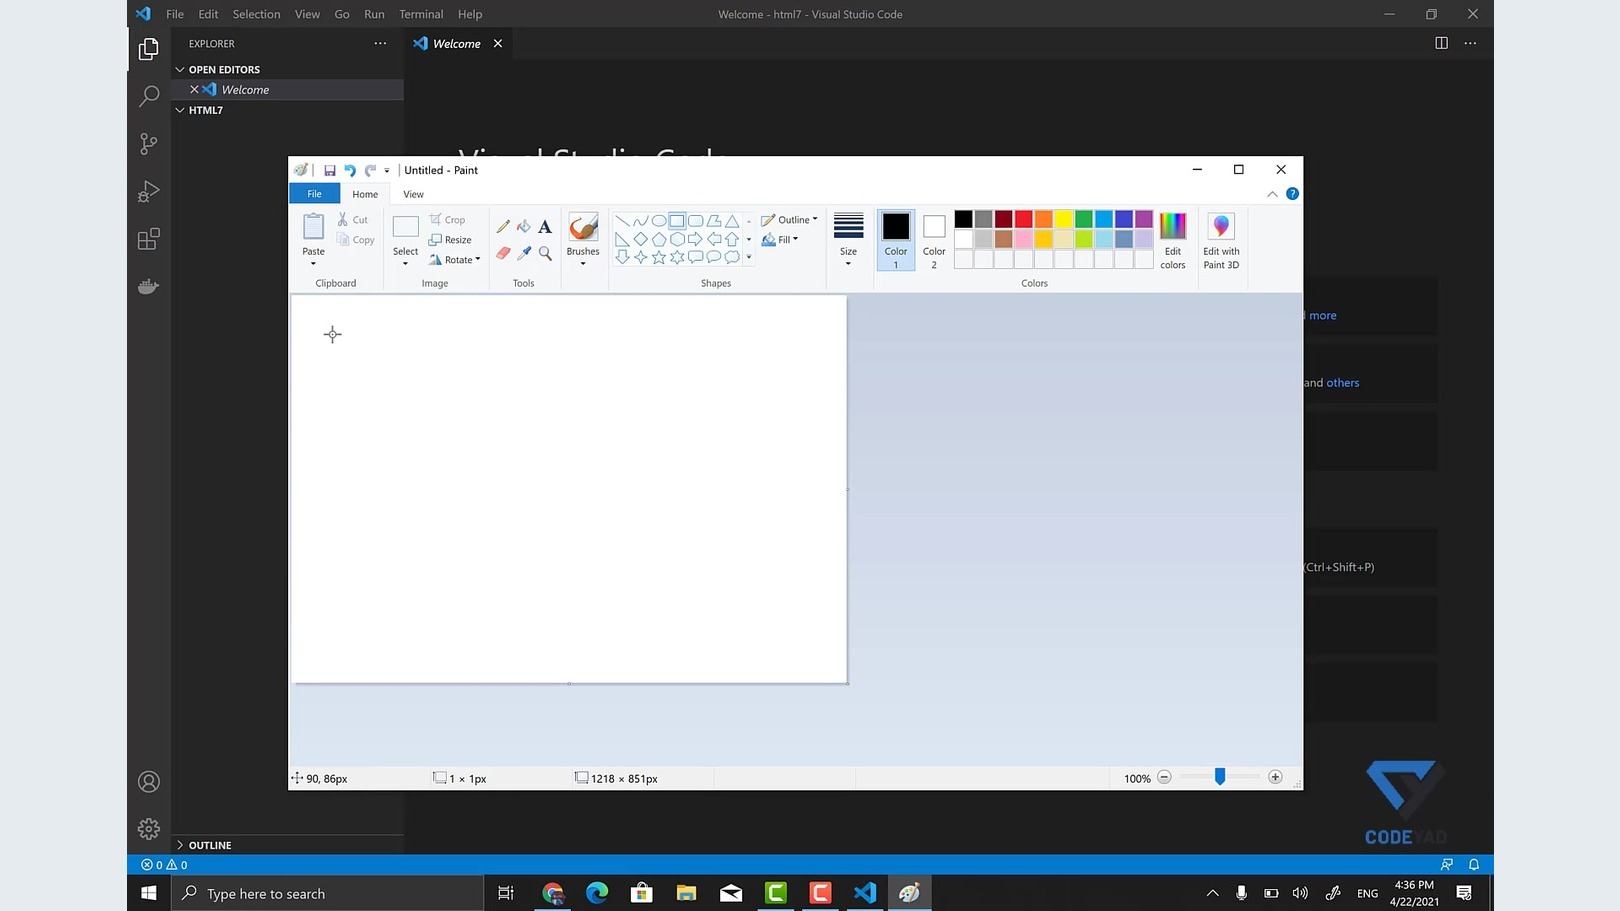Viewport: 1620px width, 911px height.
Task: Select the Pencil tool in Paint
Action: pyautogui.click(x=503, y=226)
